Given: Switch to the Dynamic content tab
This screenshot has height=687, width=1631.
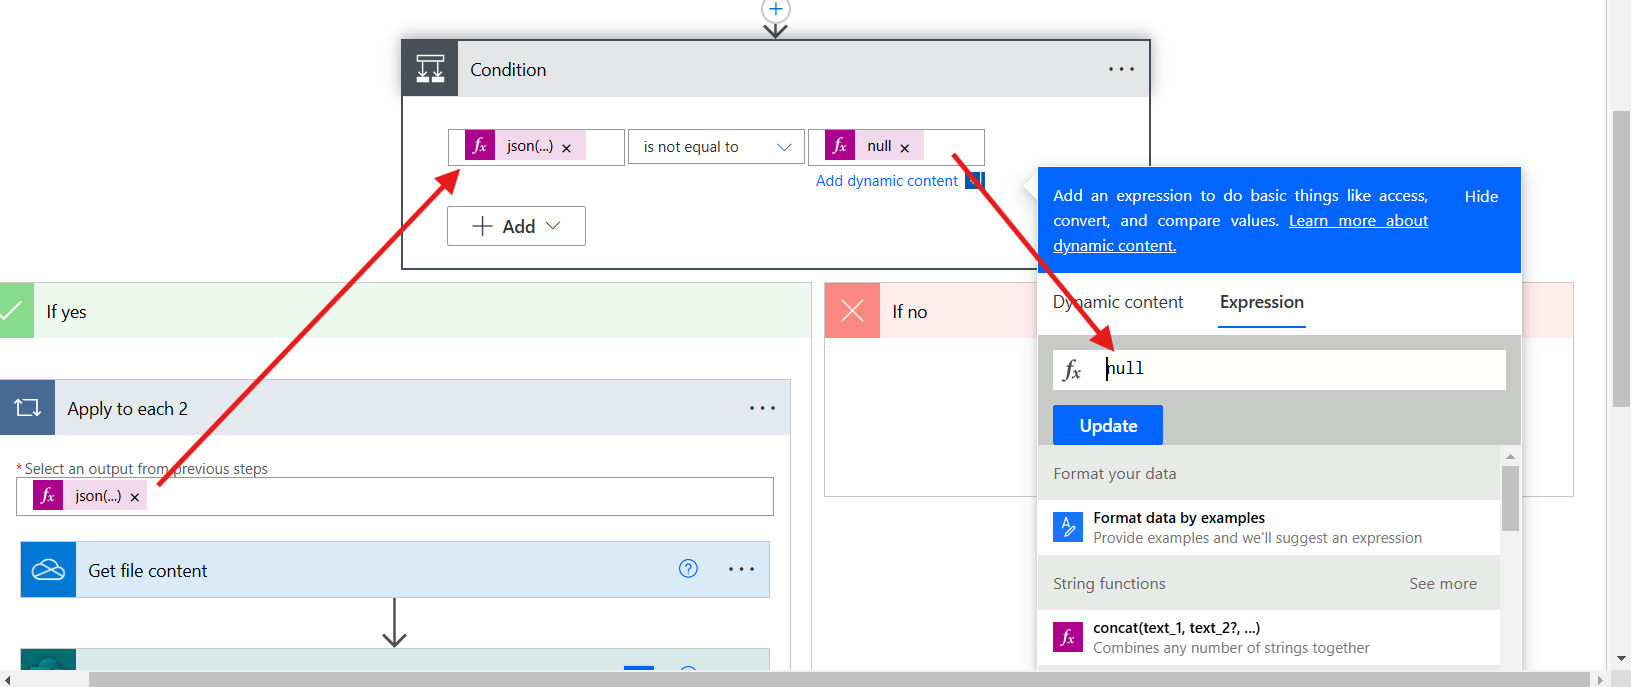Looking at the screenshot, I should point(1117,302).
